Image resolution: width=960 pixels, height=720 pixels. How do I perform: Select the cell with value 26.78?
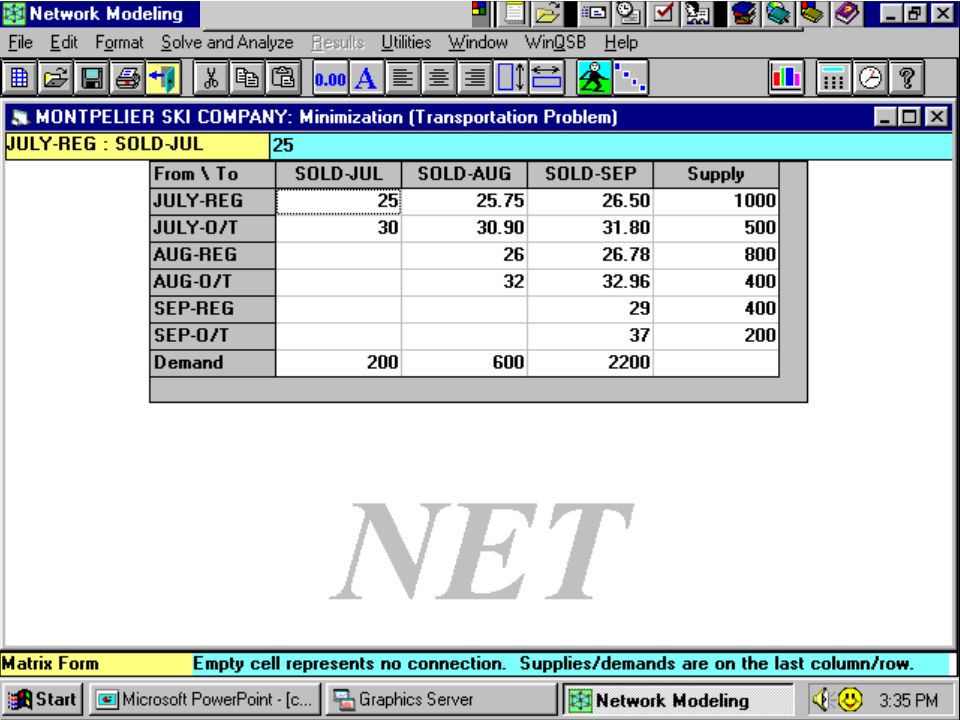tap(590, 255)
